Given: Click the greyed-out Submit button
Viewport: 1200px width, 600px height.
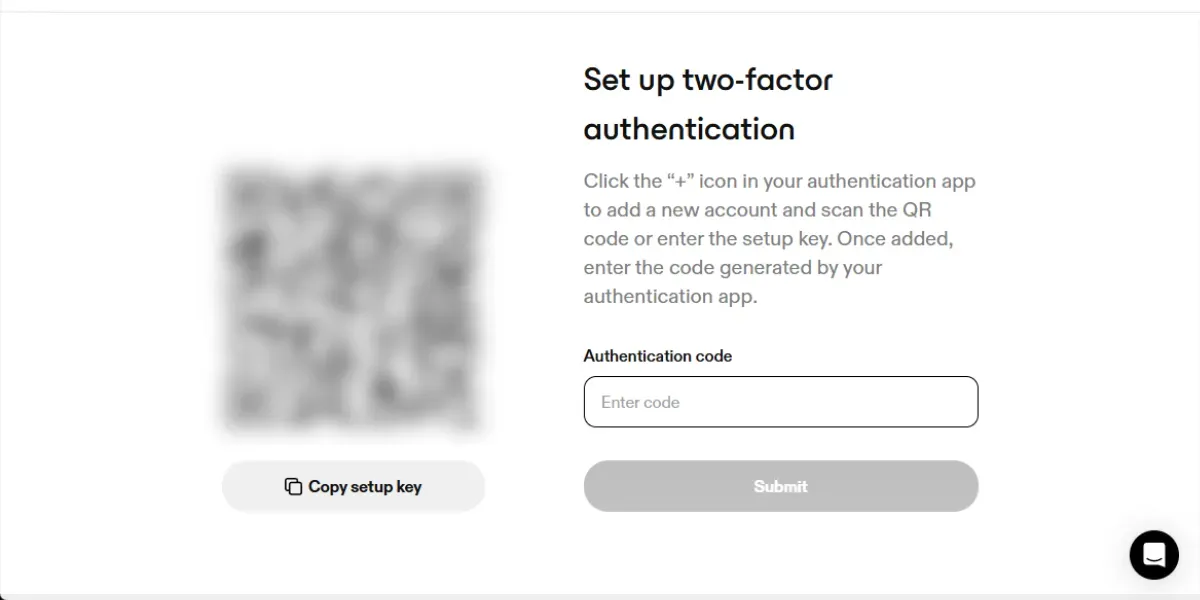Looking at the screenshot, I should (x=781, y=486).
